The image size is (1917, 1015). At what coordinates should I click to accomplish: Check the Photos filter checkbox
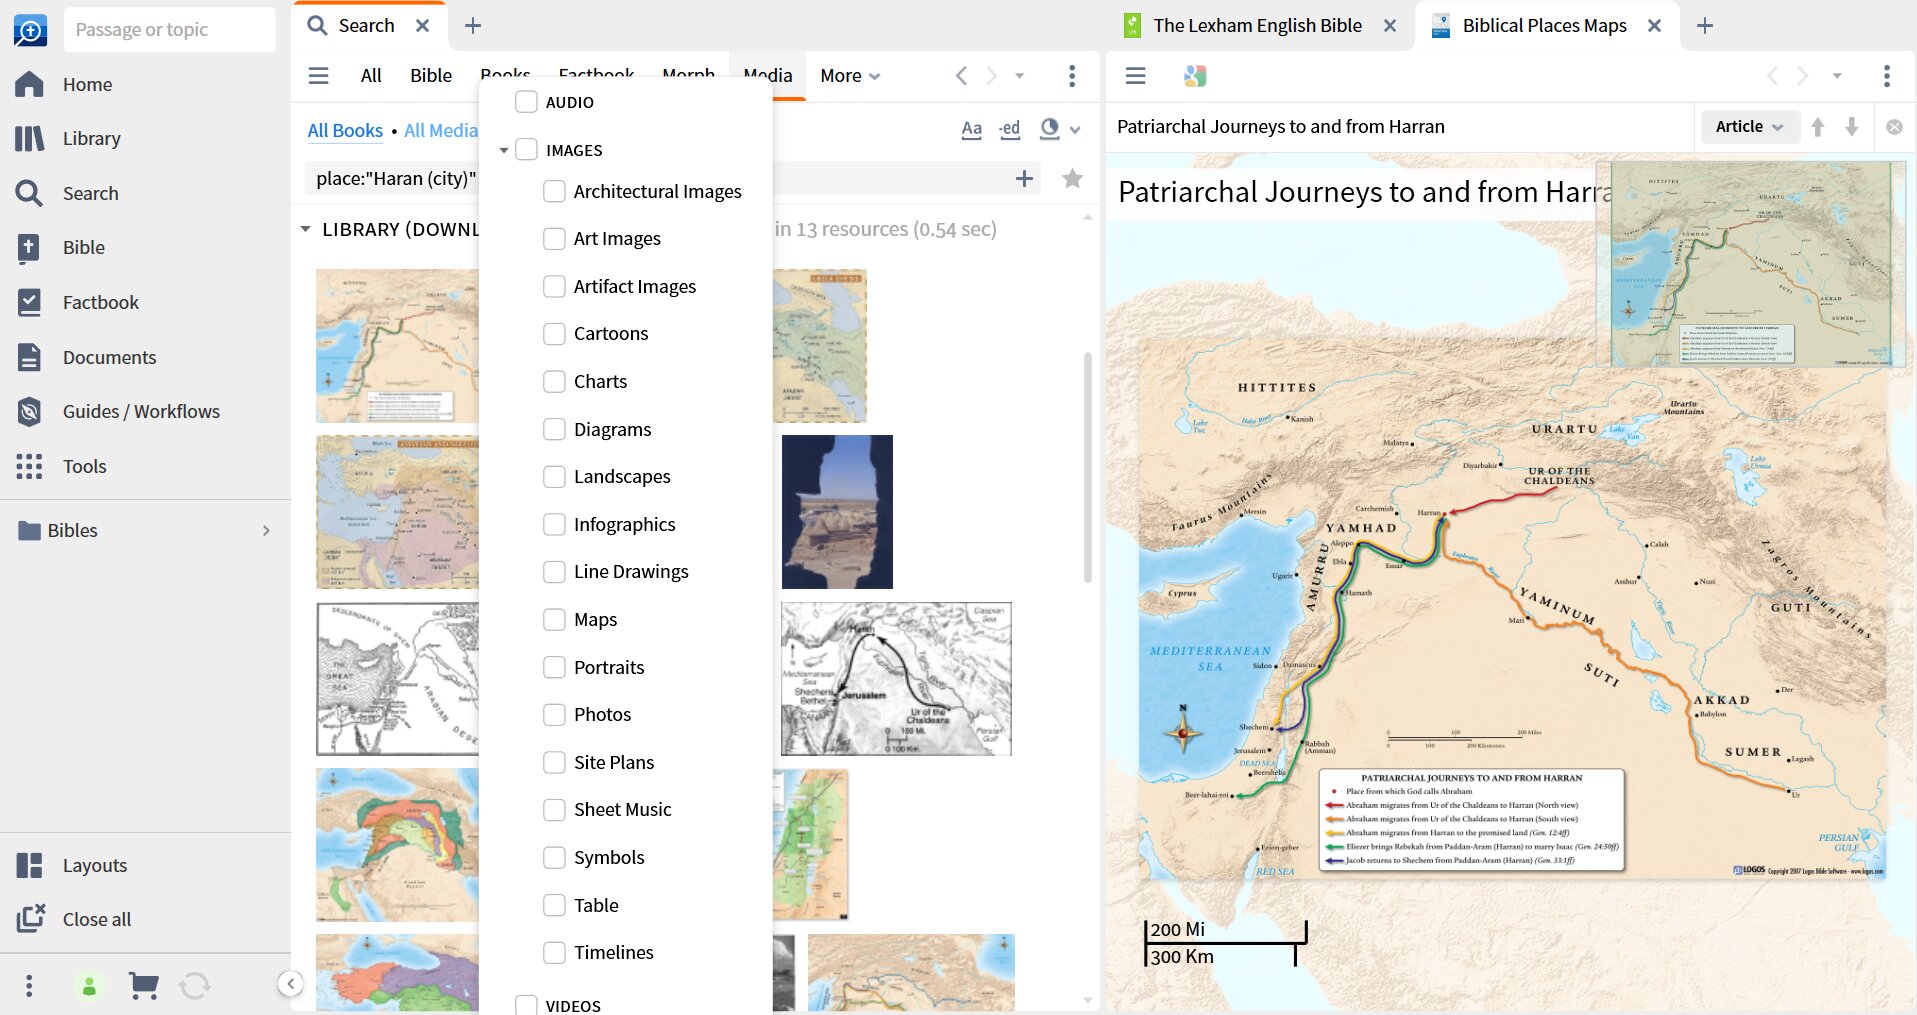tap(554, 714)
